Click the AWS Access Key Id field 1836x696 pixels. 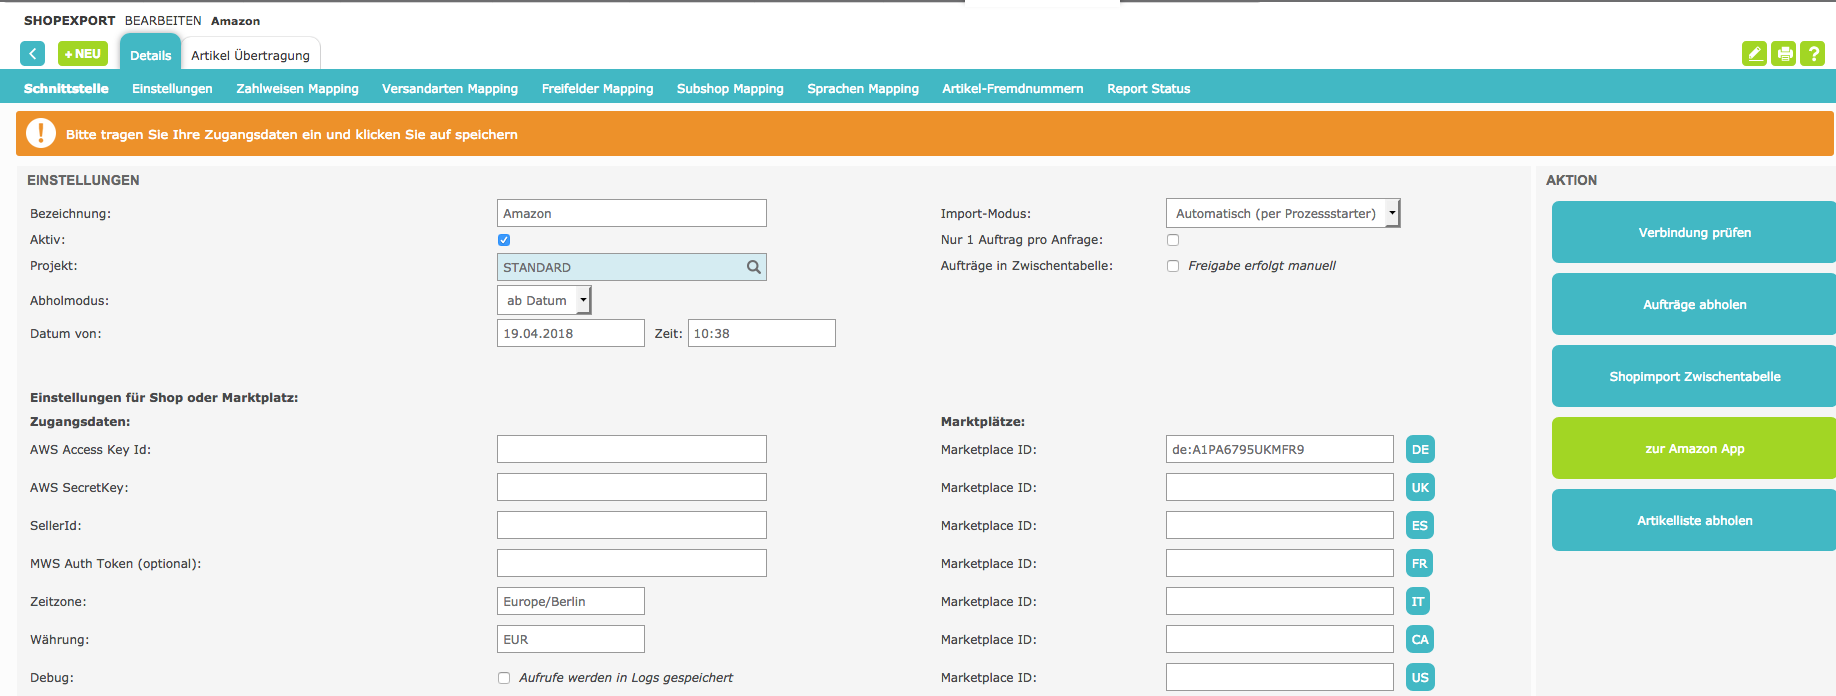pos(631,450)
